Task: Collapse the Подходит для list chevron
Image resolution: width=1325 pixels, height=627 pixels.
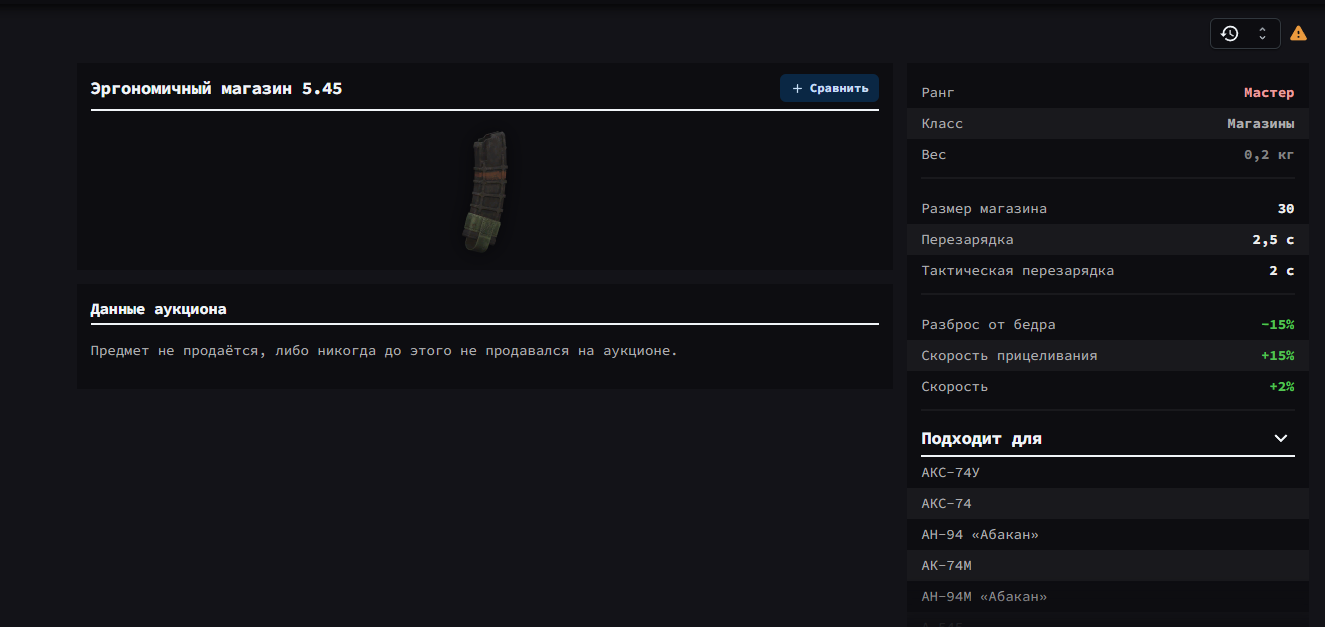Action: click(1280, 439)
